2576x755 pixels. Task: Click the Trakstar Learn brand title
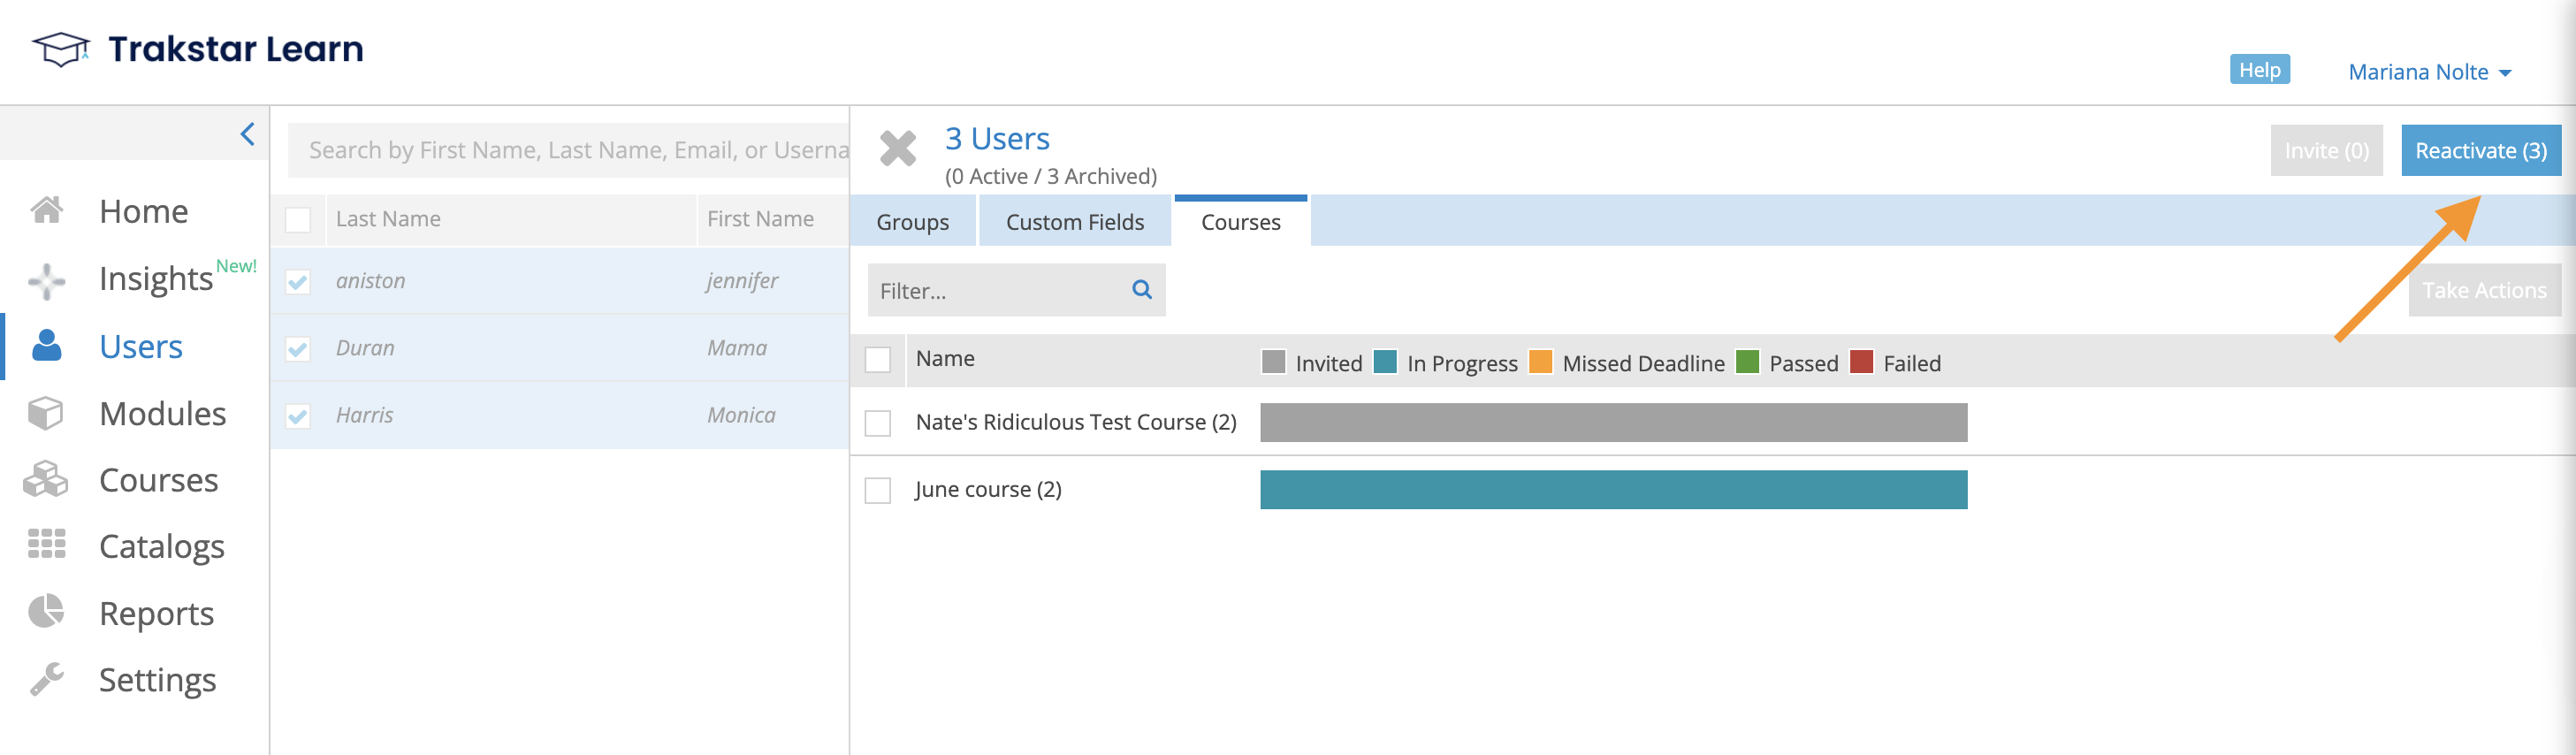tap(235, 48)
